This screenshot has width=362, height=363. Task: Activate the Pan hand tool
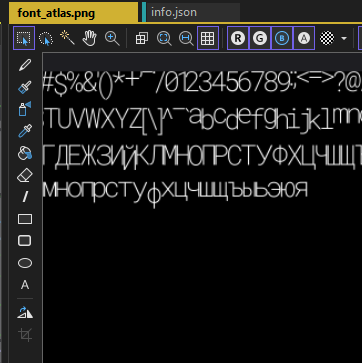(x=89, y=38)
